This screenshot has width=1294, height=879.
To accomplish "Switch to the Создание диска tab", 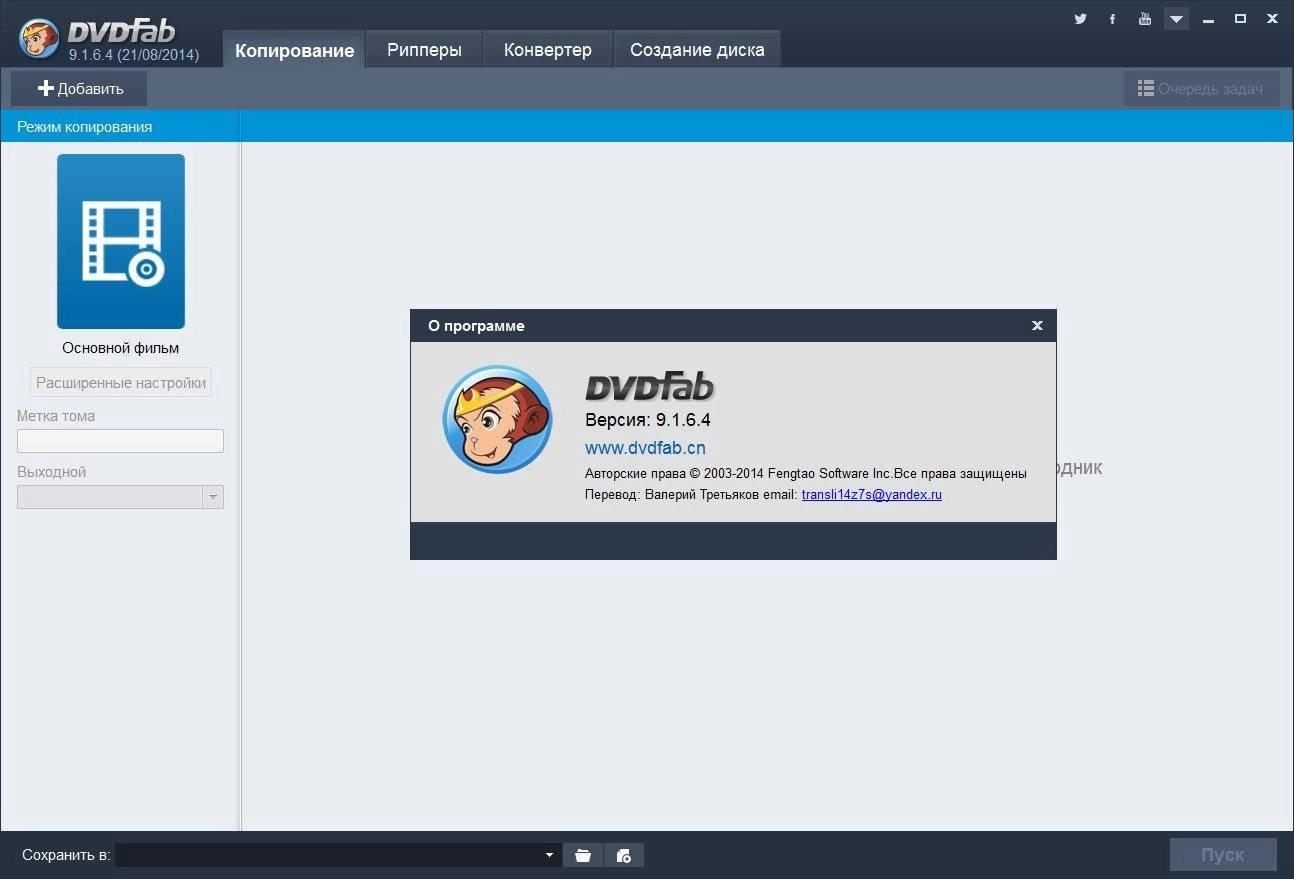I will (x=697, y=50).
